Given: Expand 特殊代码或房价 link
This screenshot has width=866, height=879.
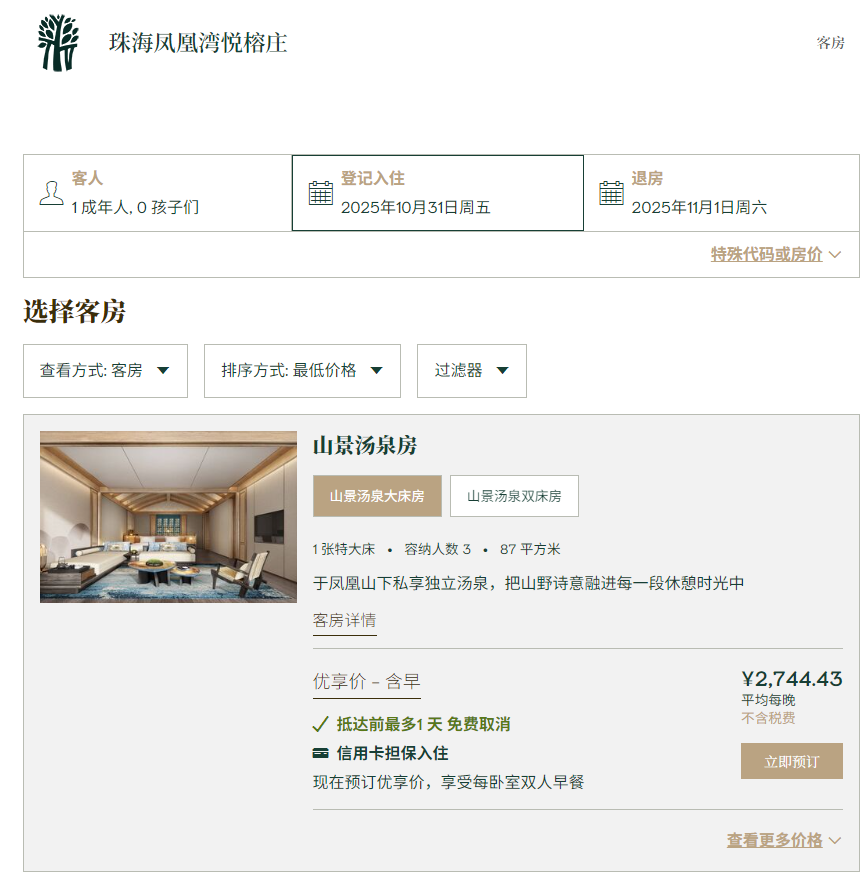Looking at the screenshot, I should pos(766,254).
